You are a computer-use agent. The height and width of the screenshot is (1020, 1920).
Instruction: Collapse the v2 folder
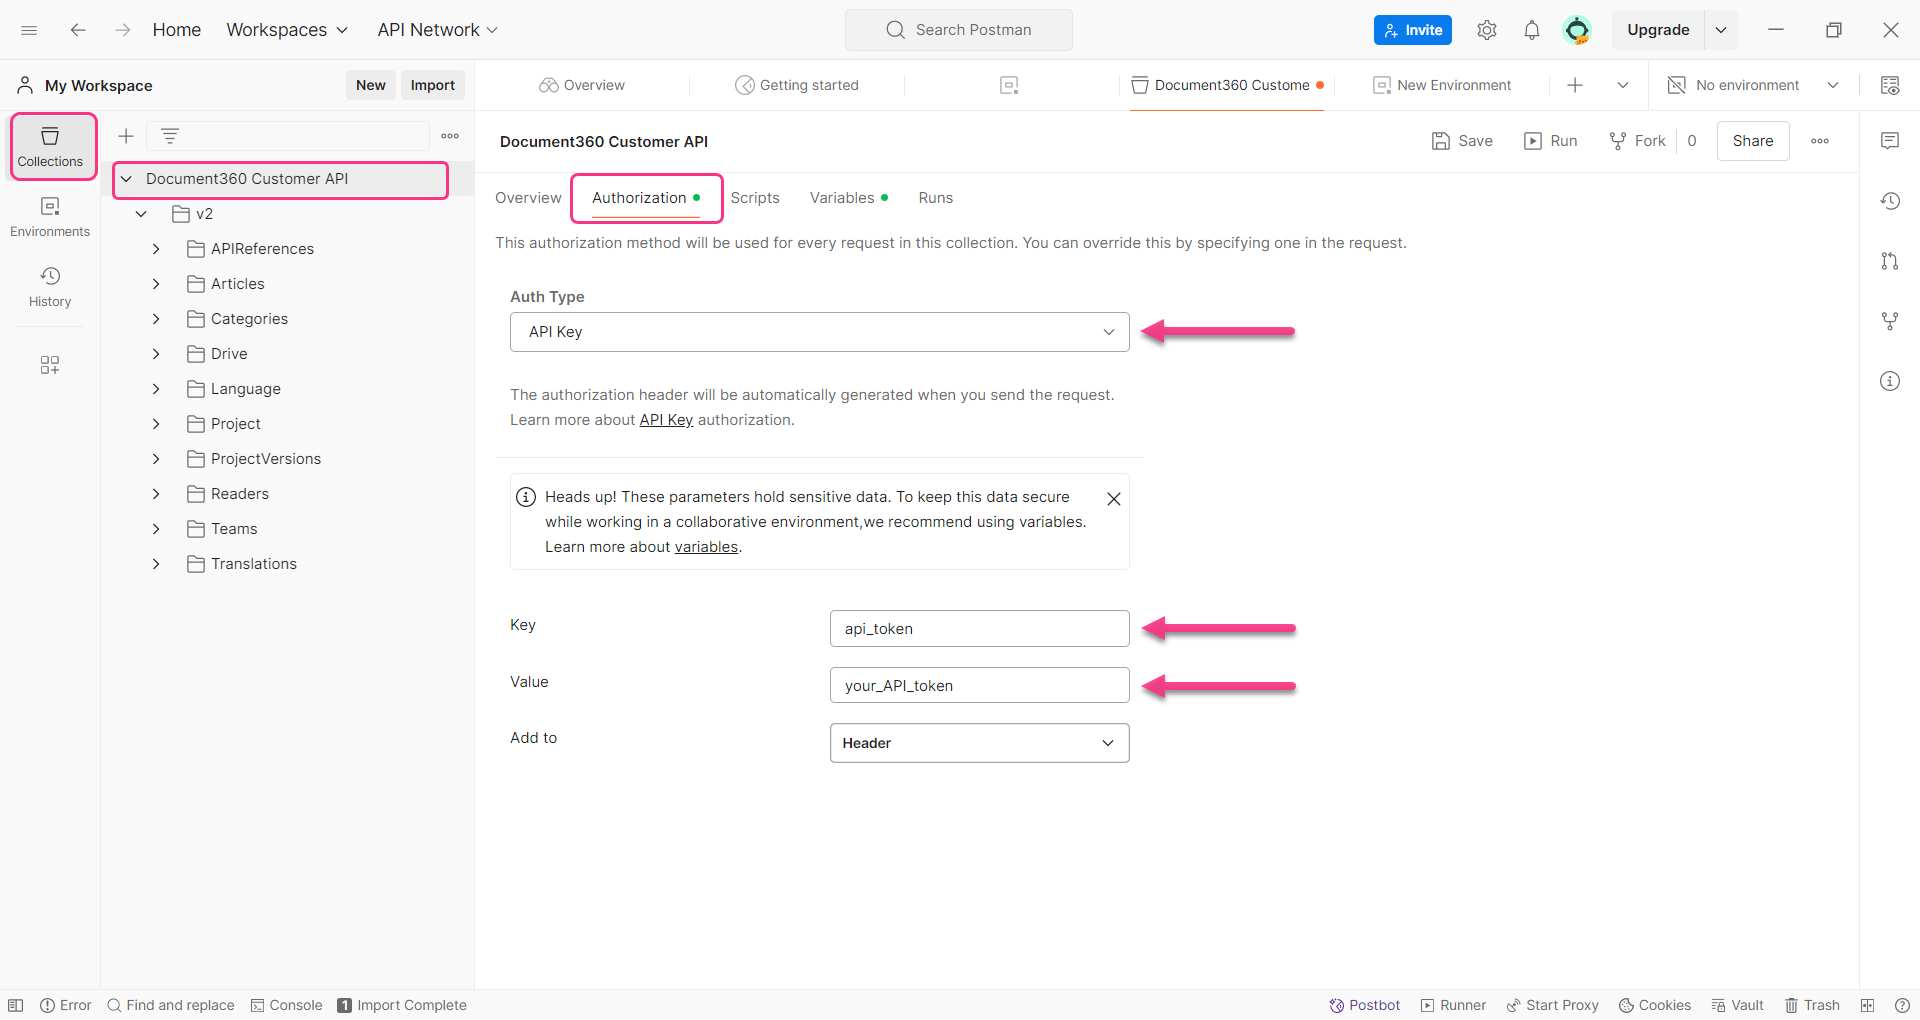click(x=141, y=214)
